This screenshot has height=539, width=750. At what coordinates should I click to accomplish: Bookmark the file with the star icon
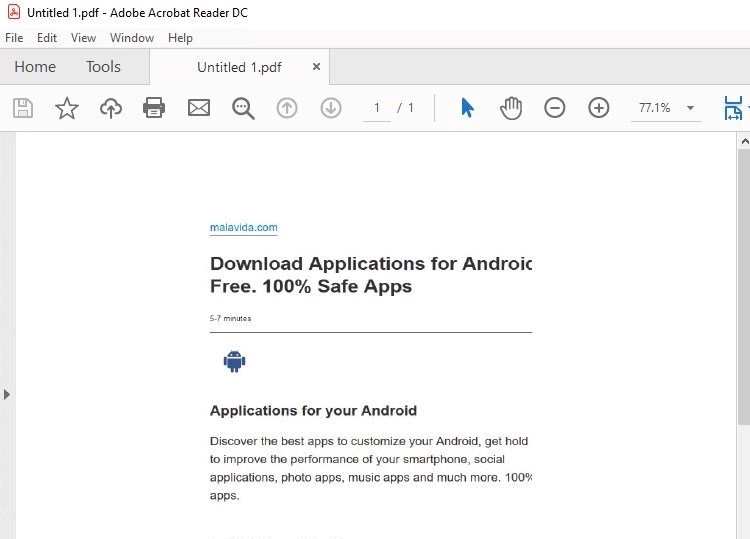(67, 108)
